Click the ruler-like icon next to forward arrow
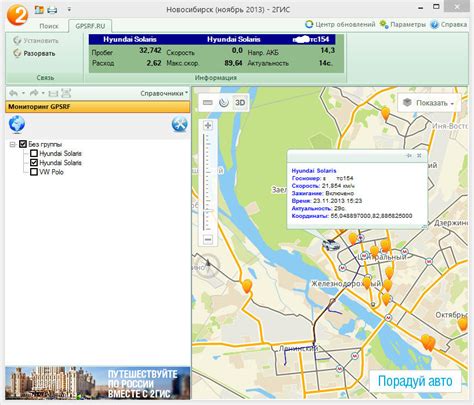Screen dimensions: 474x405 tap(53, 93)
